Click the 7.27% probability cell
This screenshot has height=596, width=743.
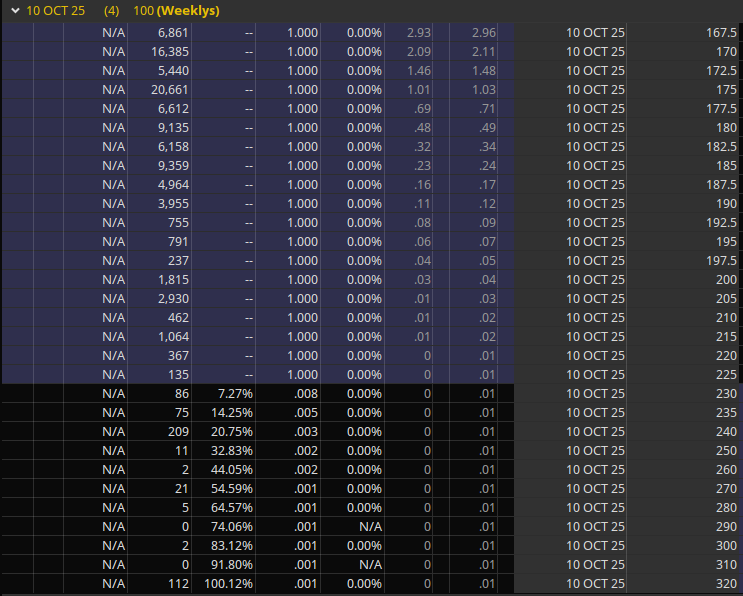pyautogui.click(x=232, y=394)
